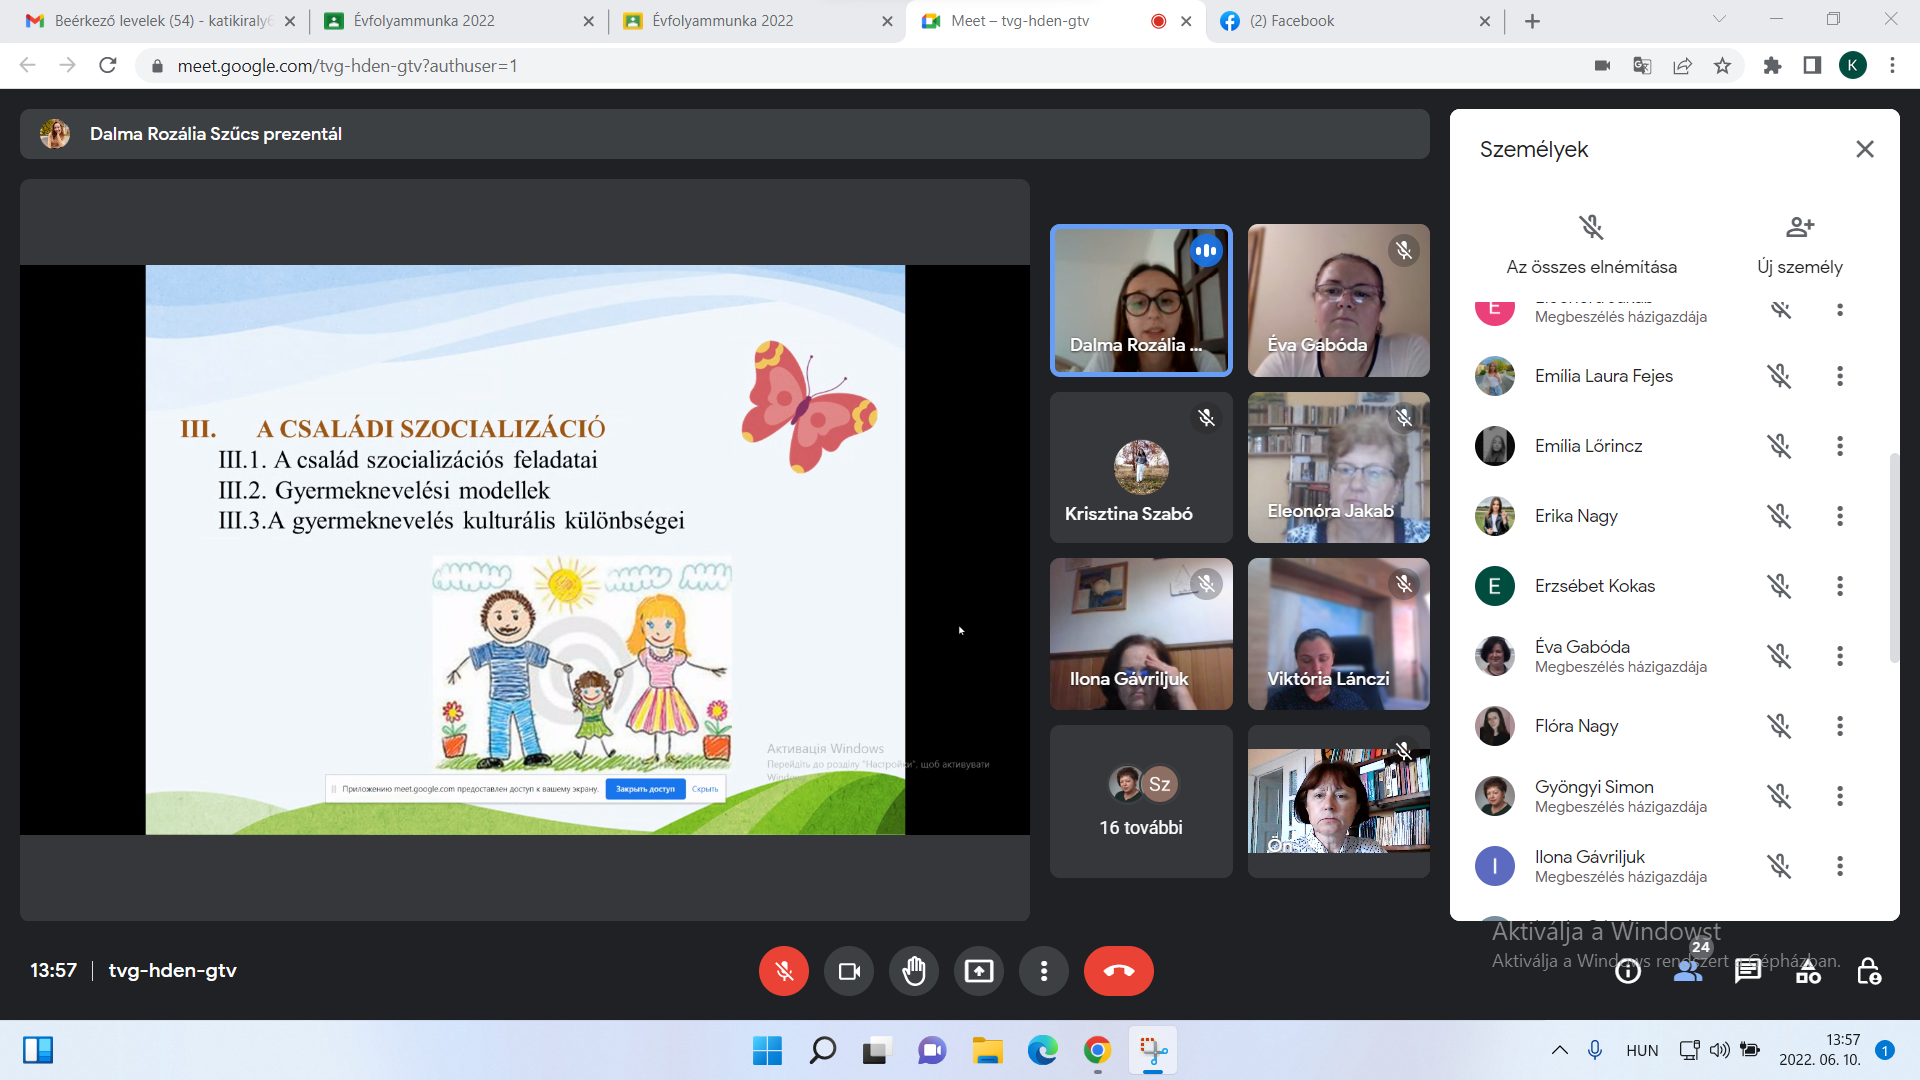1920x1080 pixels.
Task: Switch to Beérkező levelek Gmail tab
Action: [x=150, y=21]
